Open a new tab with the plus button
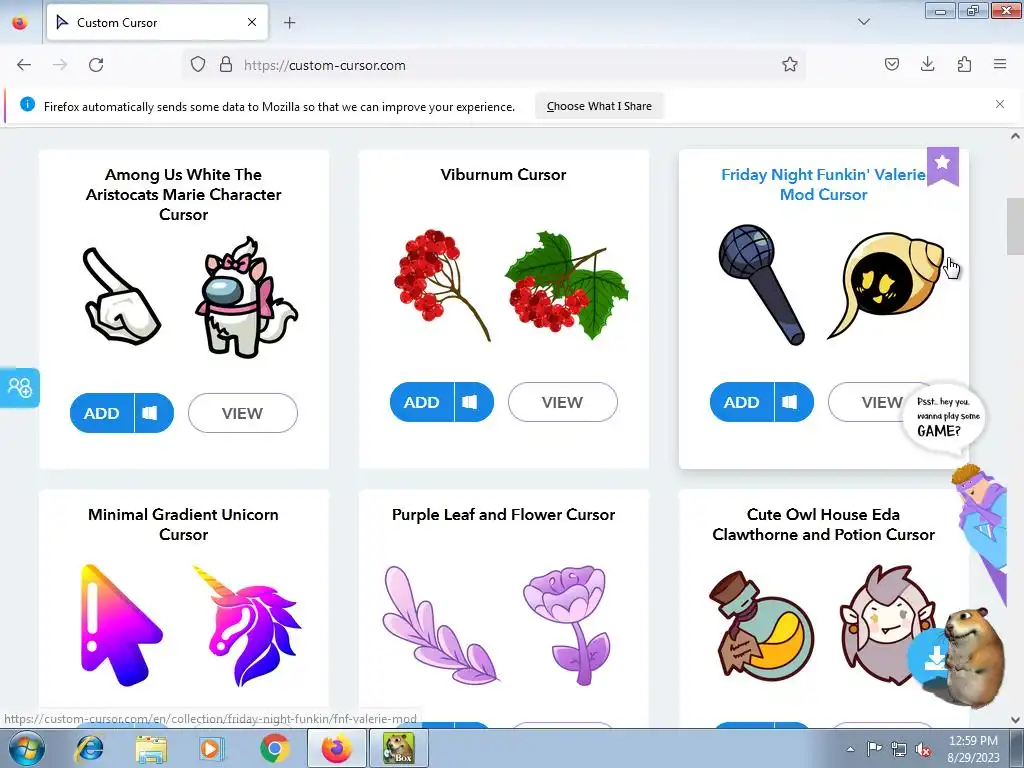The image size is (1024, 768). [x=289, y=23]
